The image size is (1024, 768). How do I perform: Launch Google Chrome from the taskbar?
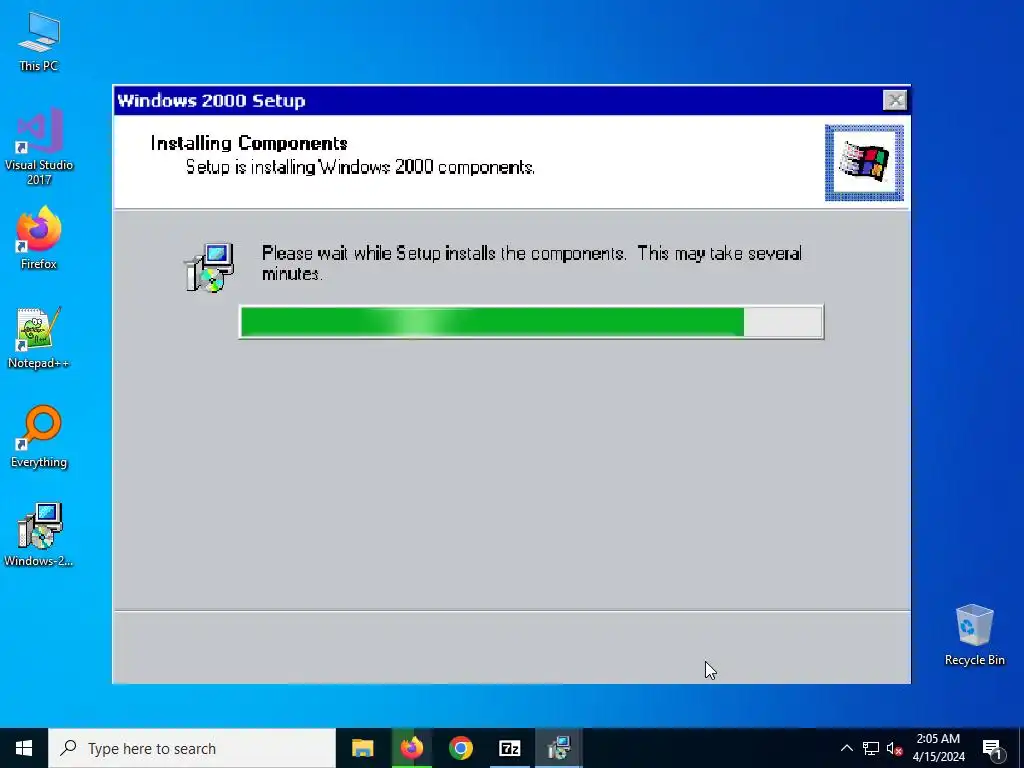[460, 748]
